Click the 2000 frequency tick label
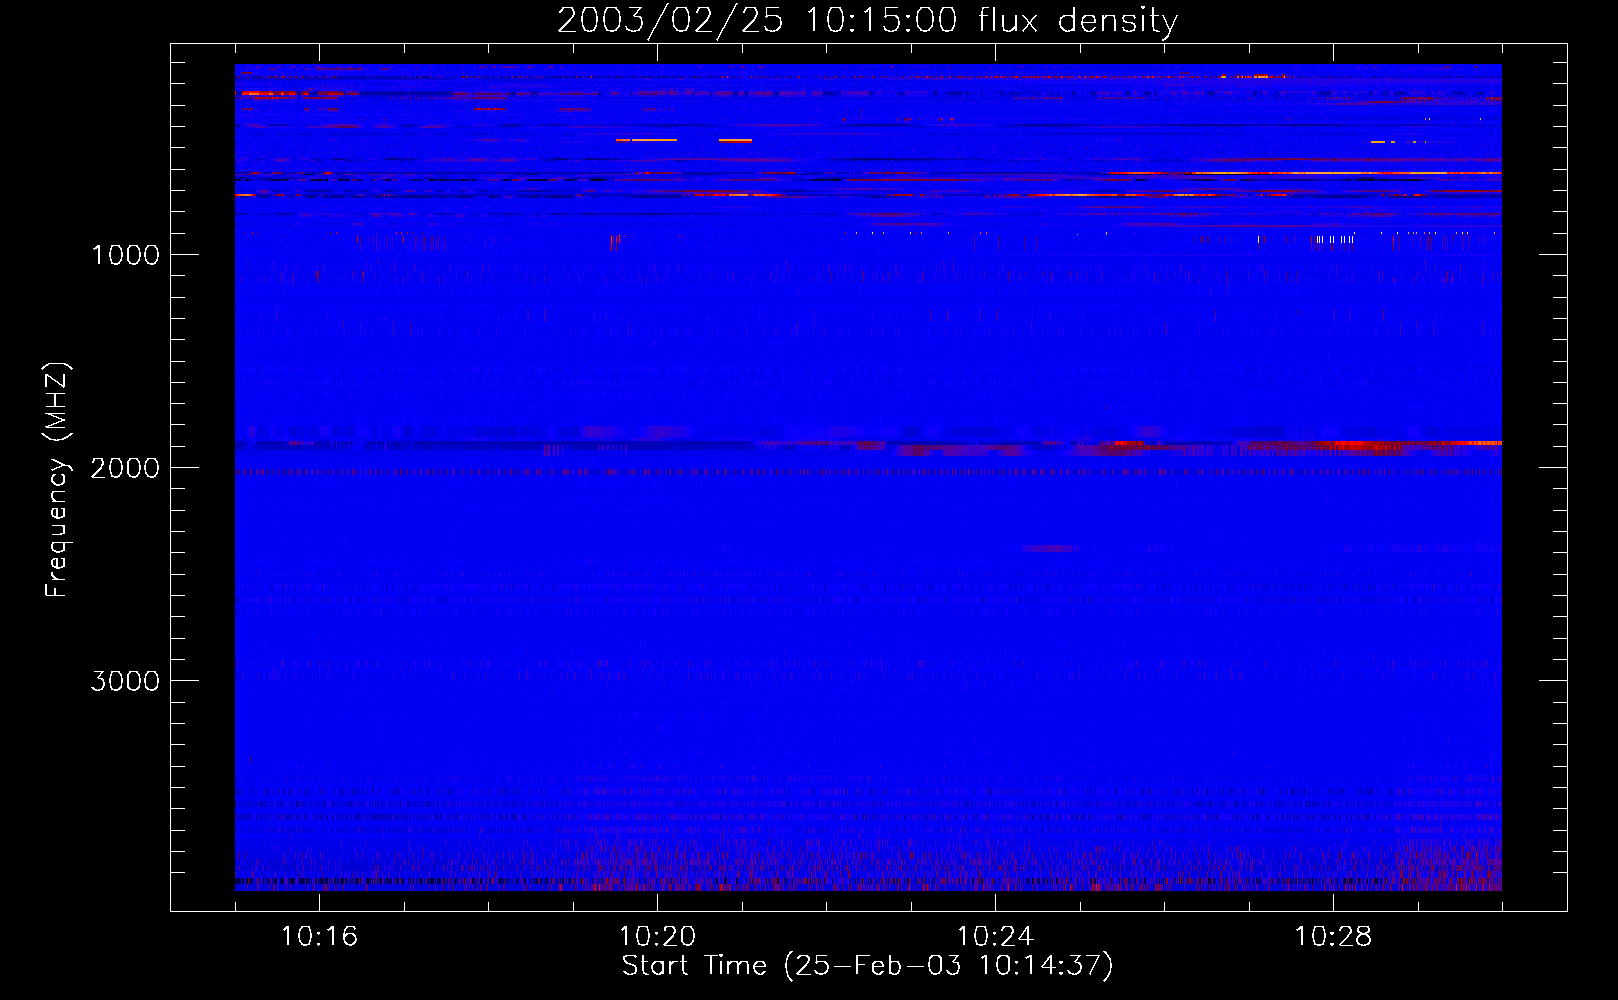 [125, 468]
